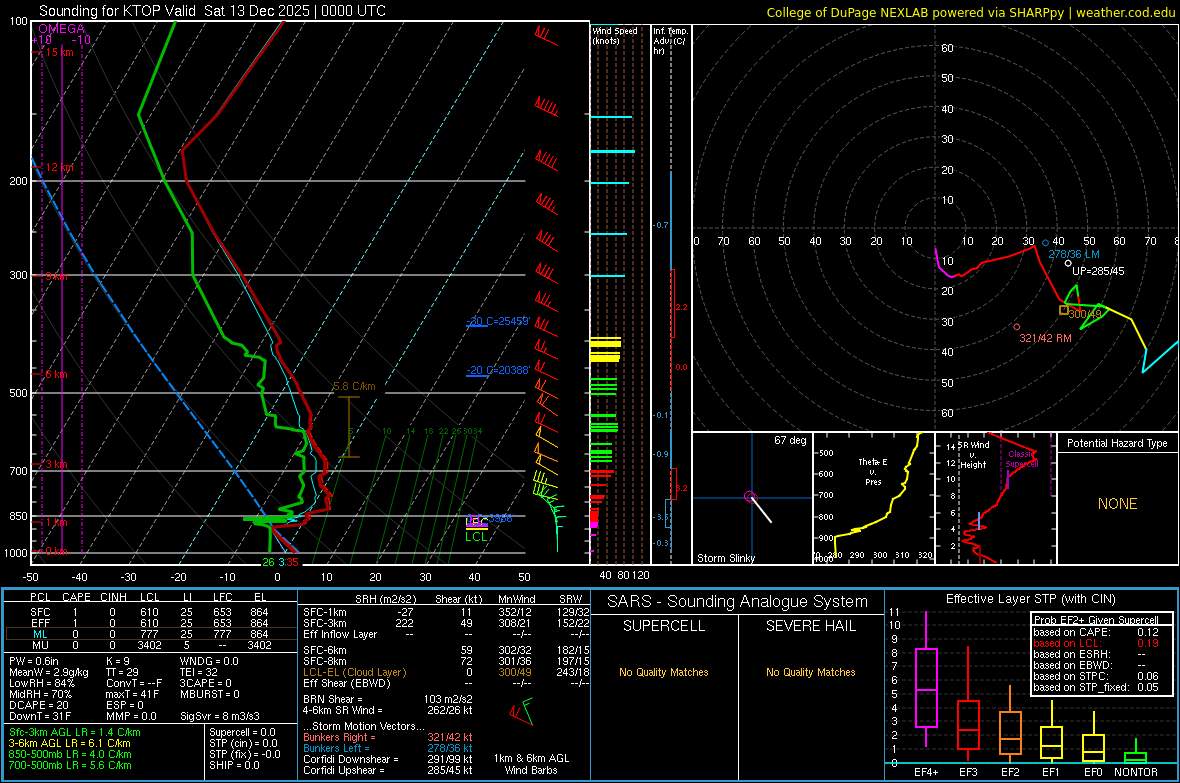Click the Bunkers Left = 278/36 kt line
This screenshot has height=783, width=1180.
point(388,748)
